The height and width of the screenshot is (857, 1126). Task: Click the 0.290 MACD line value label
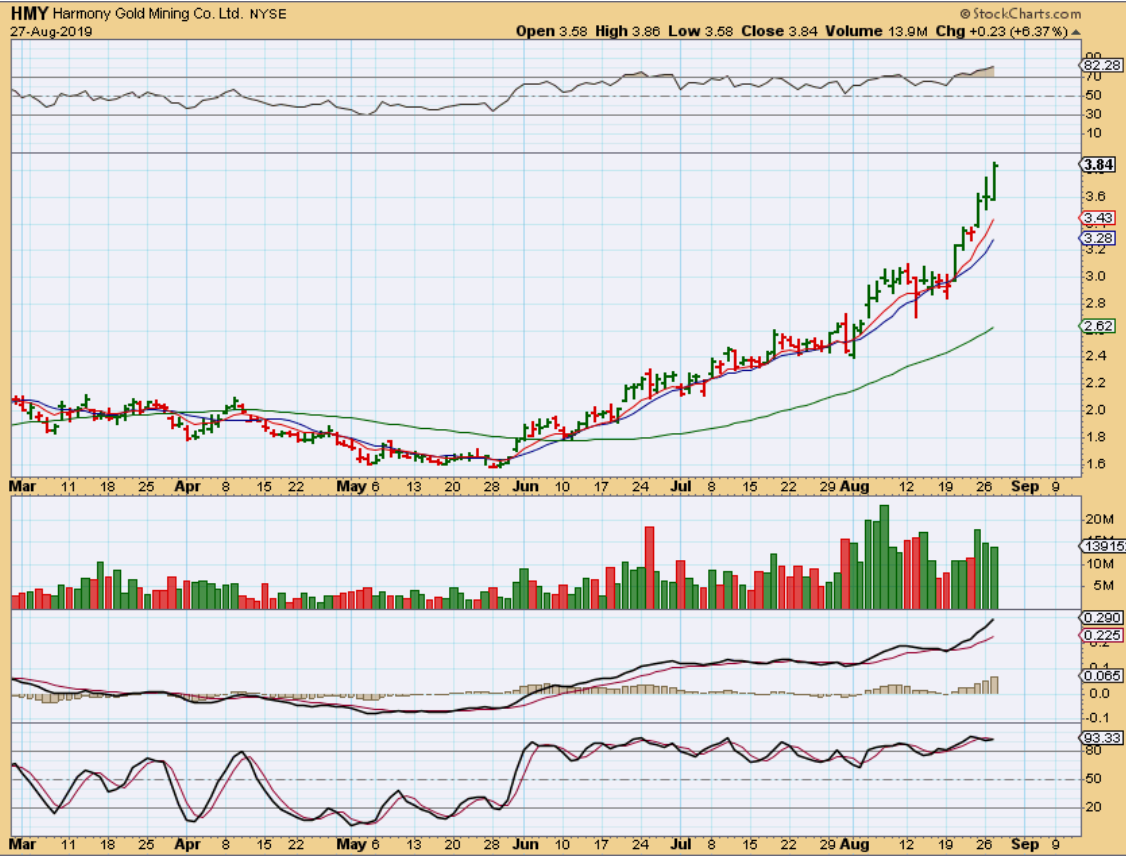click(x=1099, y=618)
